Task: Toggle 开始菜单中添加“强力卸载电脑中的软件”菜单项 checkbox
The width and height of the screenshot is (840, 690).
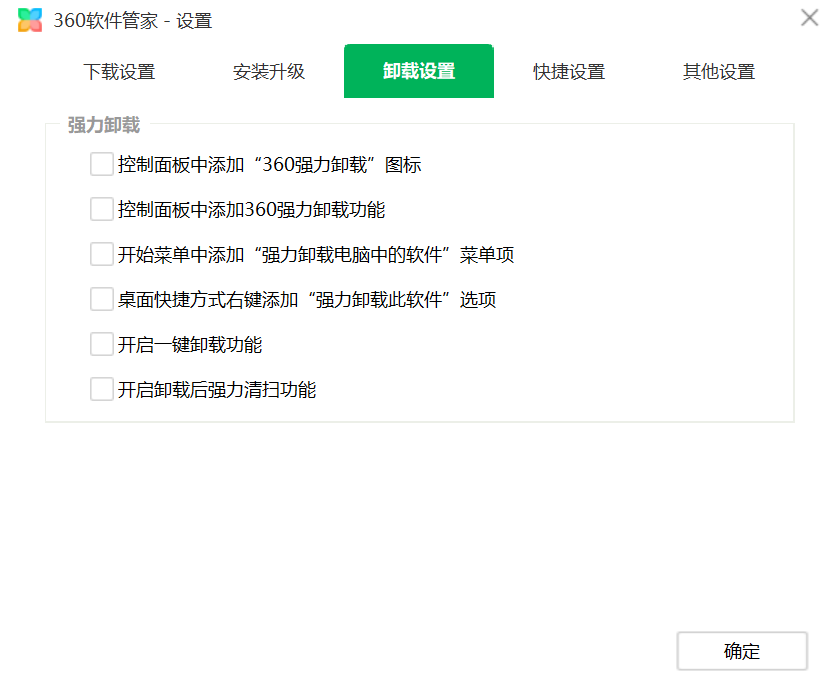Action: click(101, 254)
